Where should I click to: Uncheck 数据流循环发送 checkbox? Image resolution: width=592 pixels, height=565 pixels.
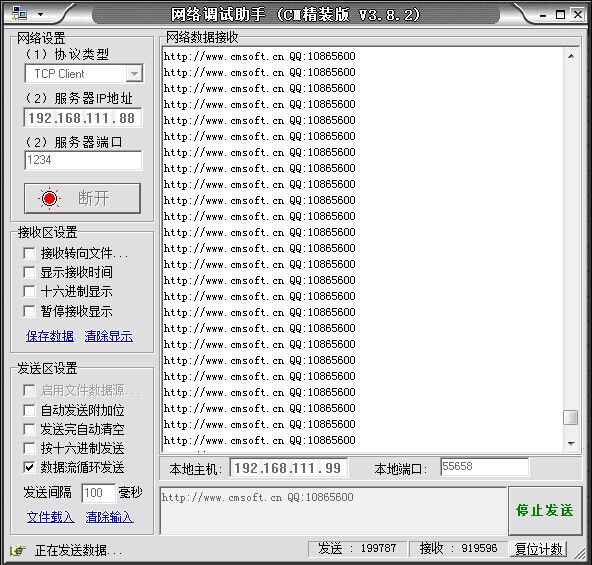[29, 468]
